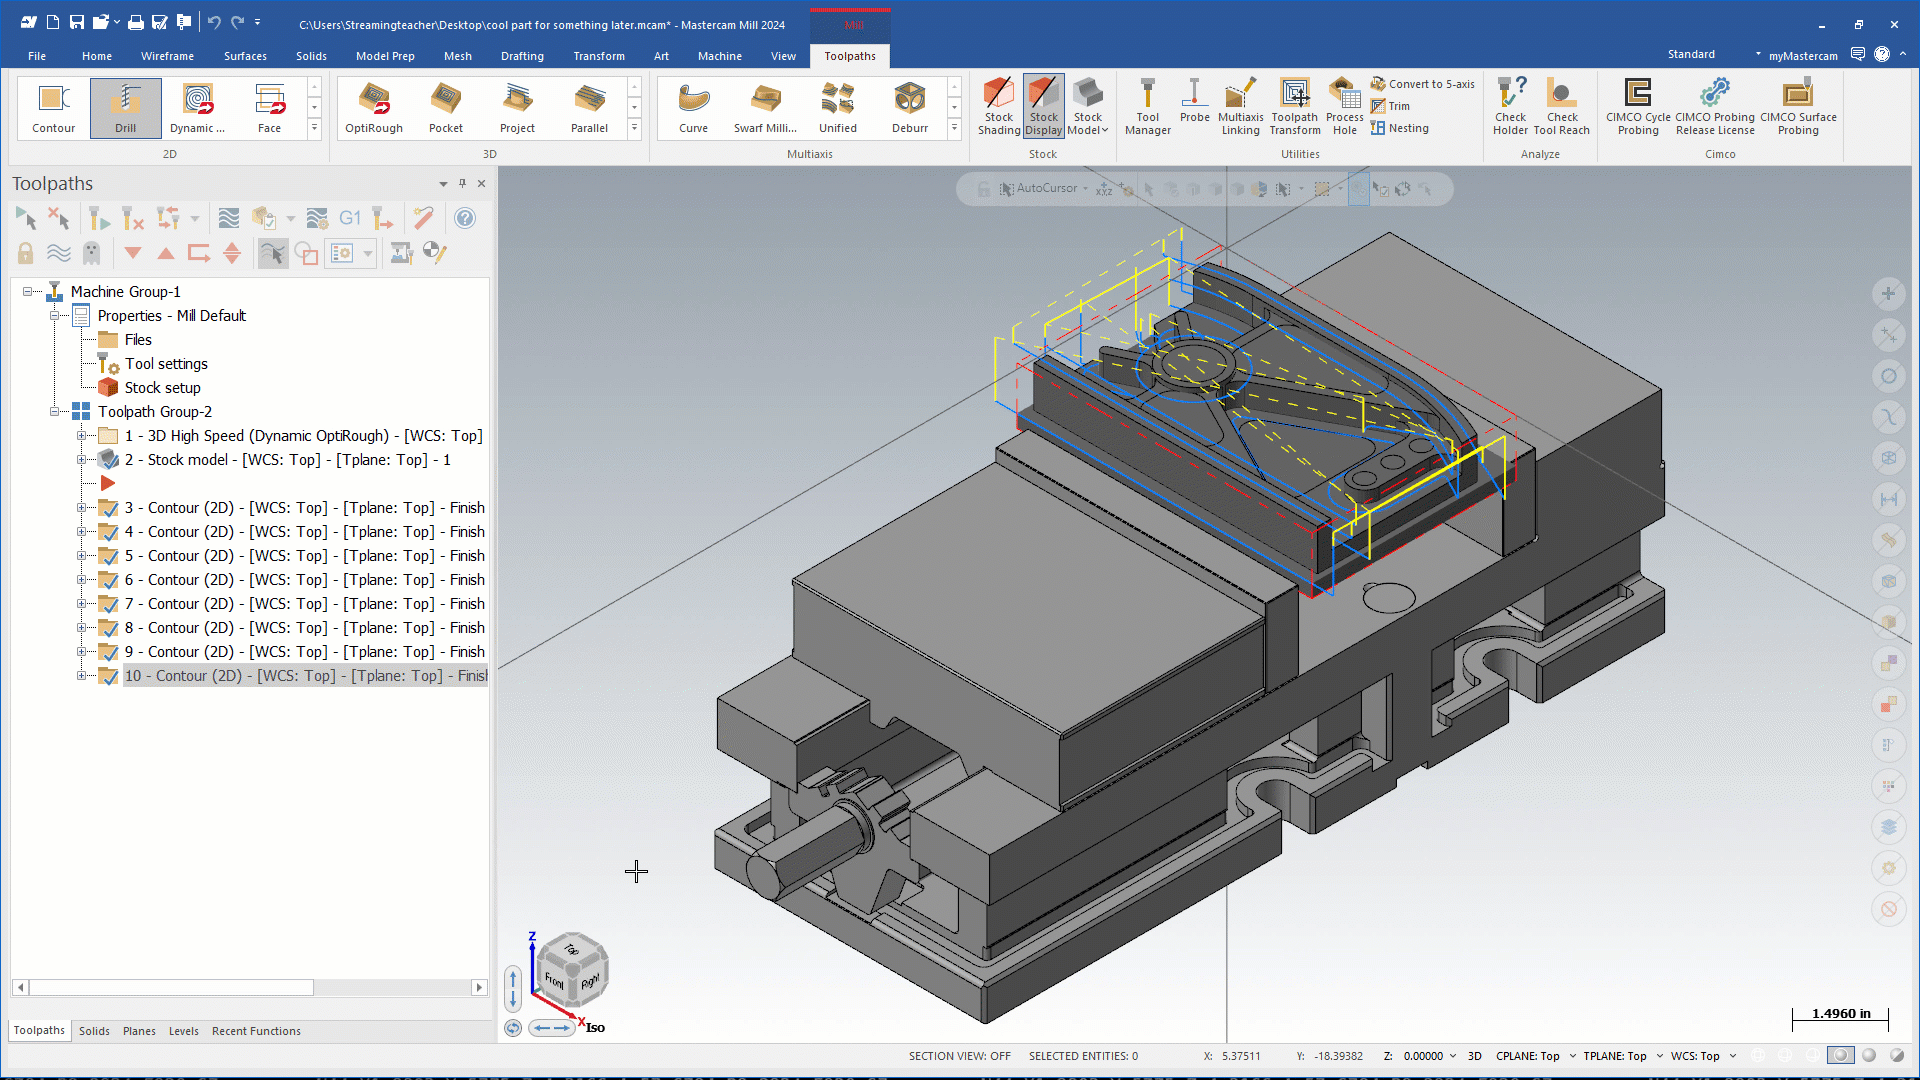This screenshot has width=1920, height=1080.
Task: Toggle Stock Display on or off
Action: tap(1043, 106)
